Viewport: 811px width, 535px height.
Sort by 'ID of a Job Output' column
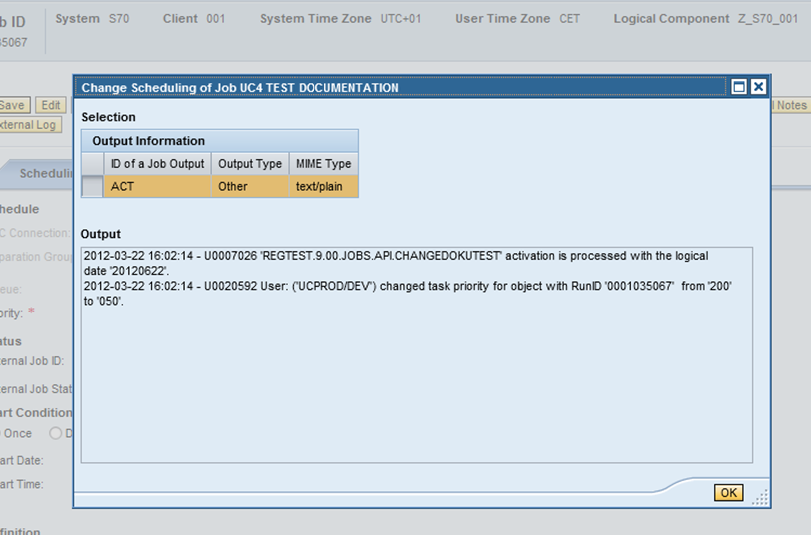pyautogui.click(x=157, y=163)
